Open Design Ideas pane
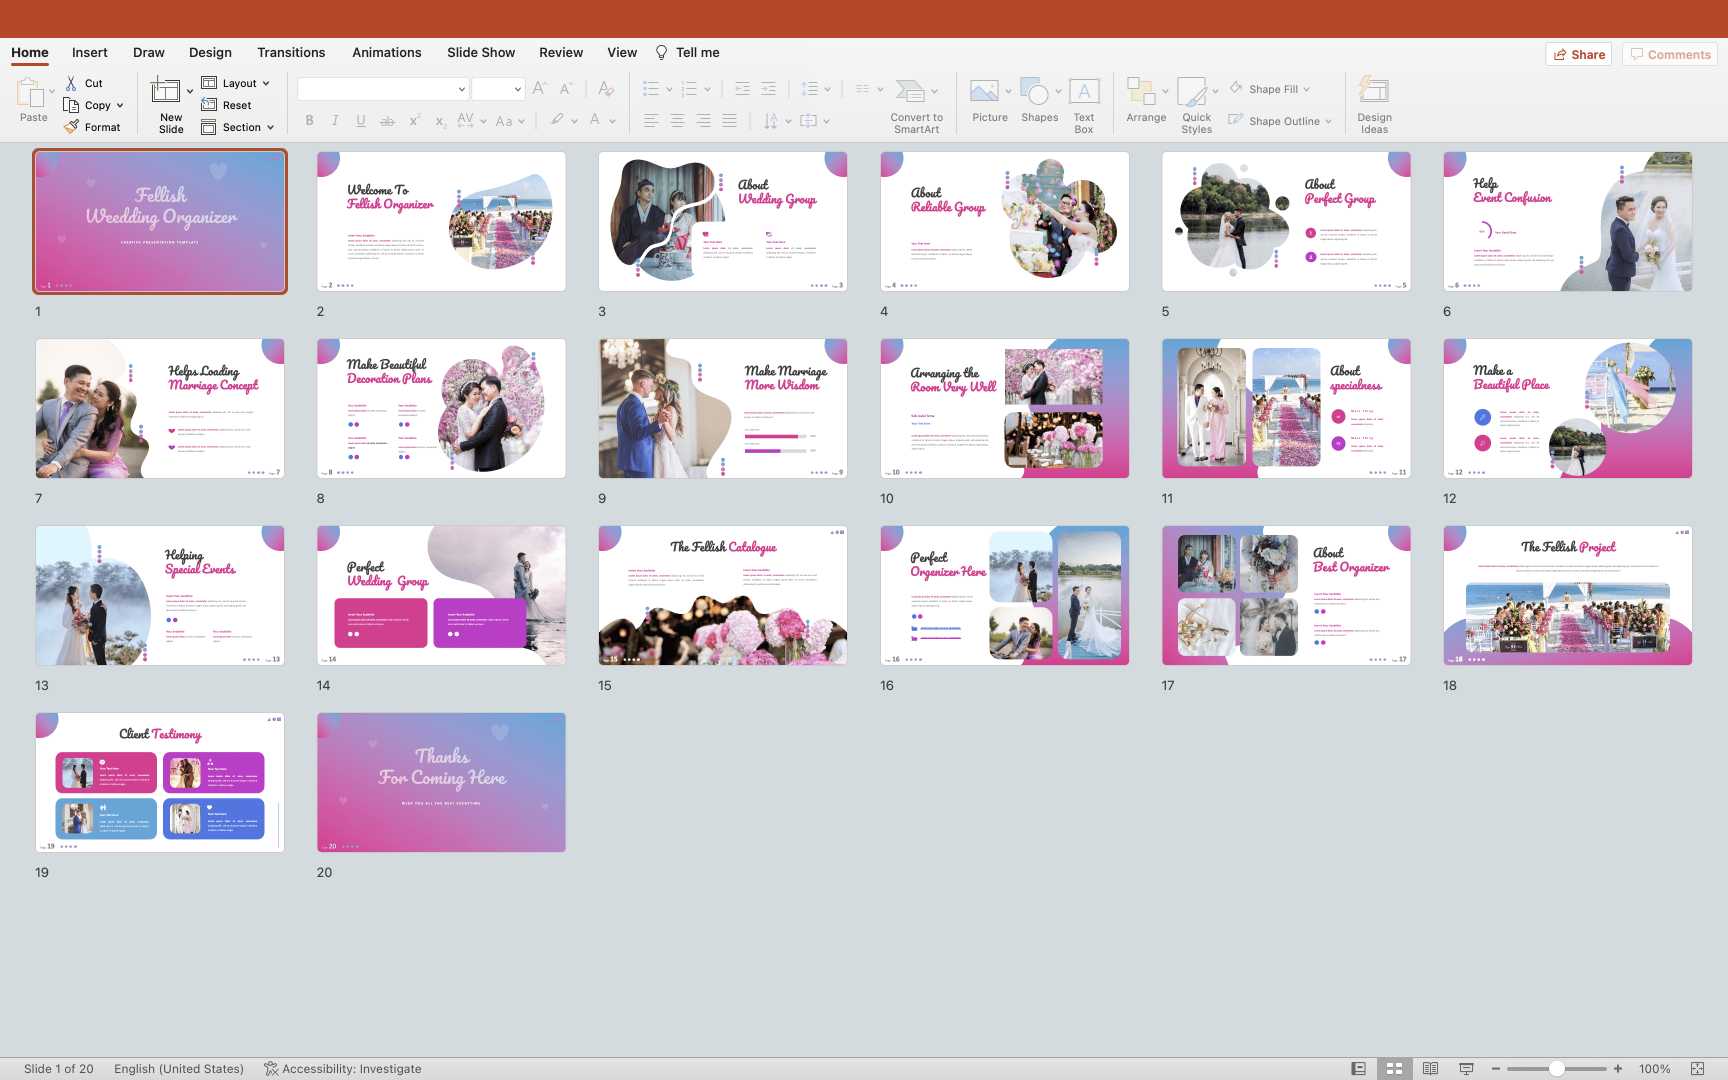The width and height of the screenshot is (1728, 1080). point(1374,92)
